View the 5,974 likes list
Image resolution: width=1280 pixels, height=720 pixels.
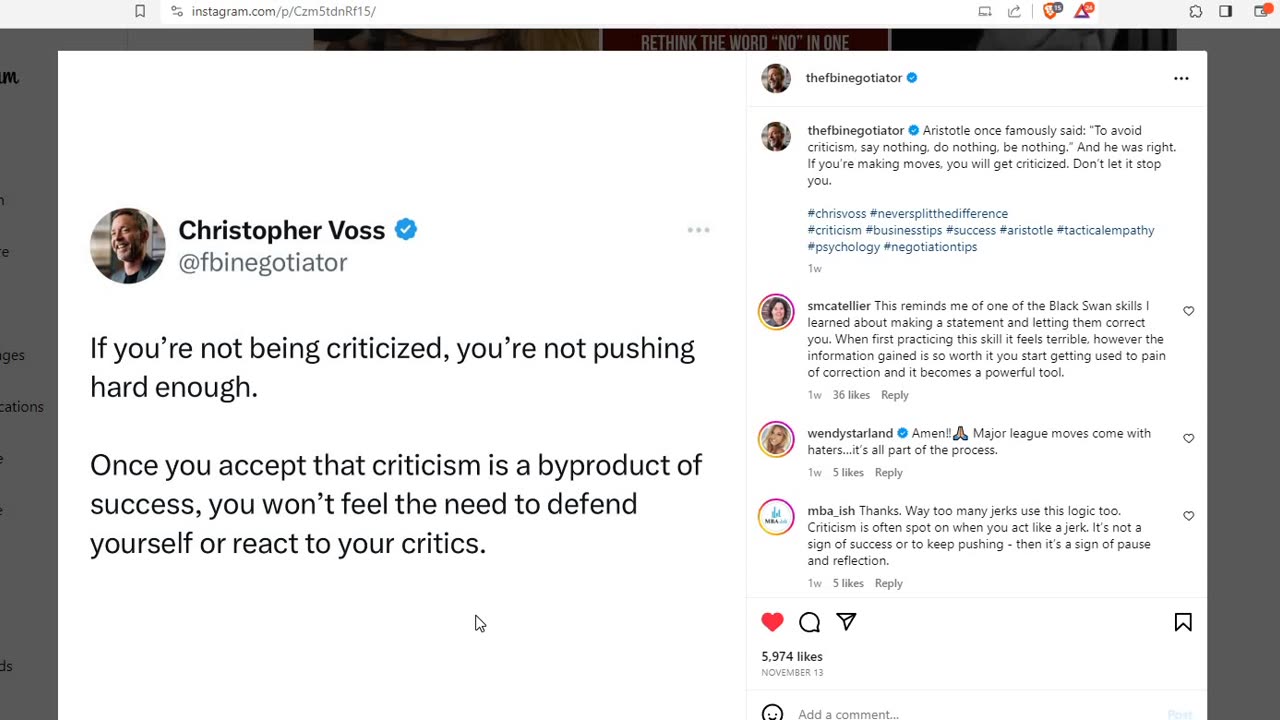(x=792, y=656)
